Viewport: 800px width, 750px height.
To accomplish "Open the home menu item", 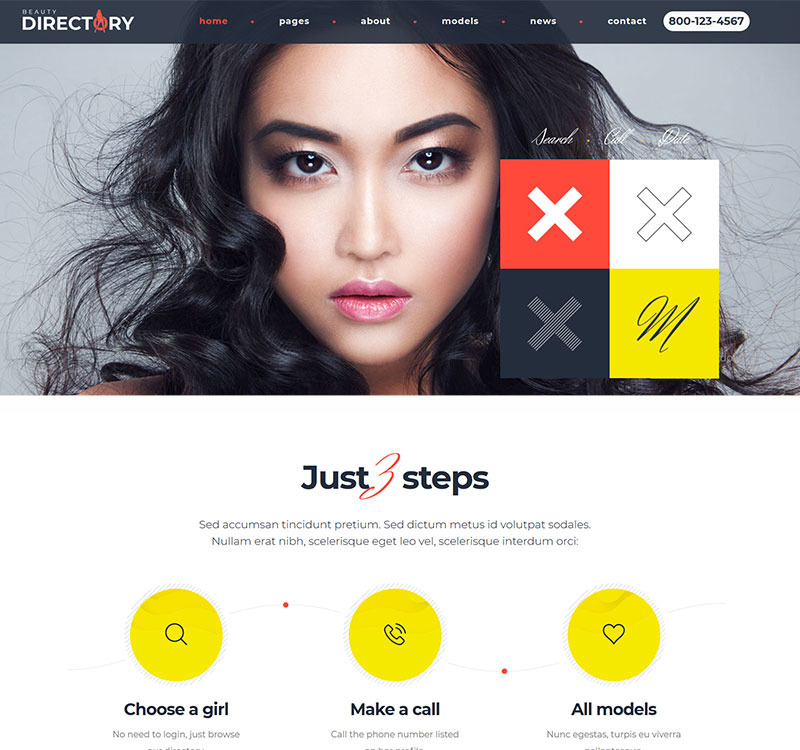I will pyautogui.click(x=213, y=21).
